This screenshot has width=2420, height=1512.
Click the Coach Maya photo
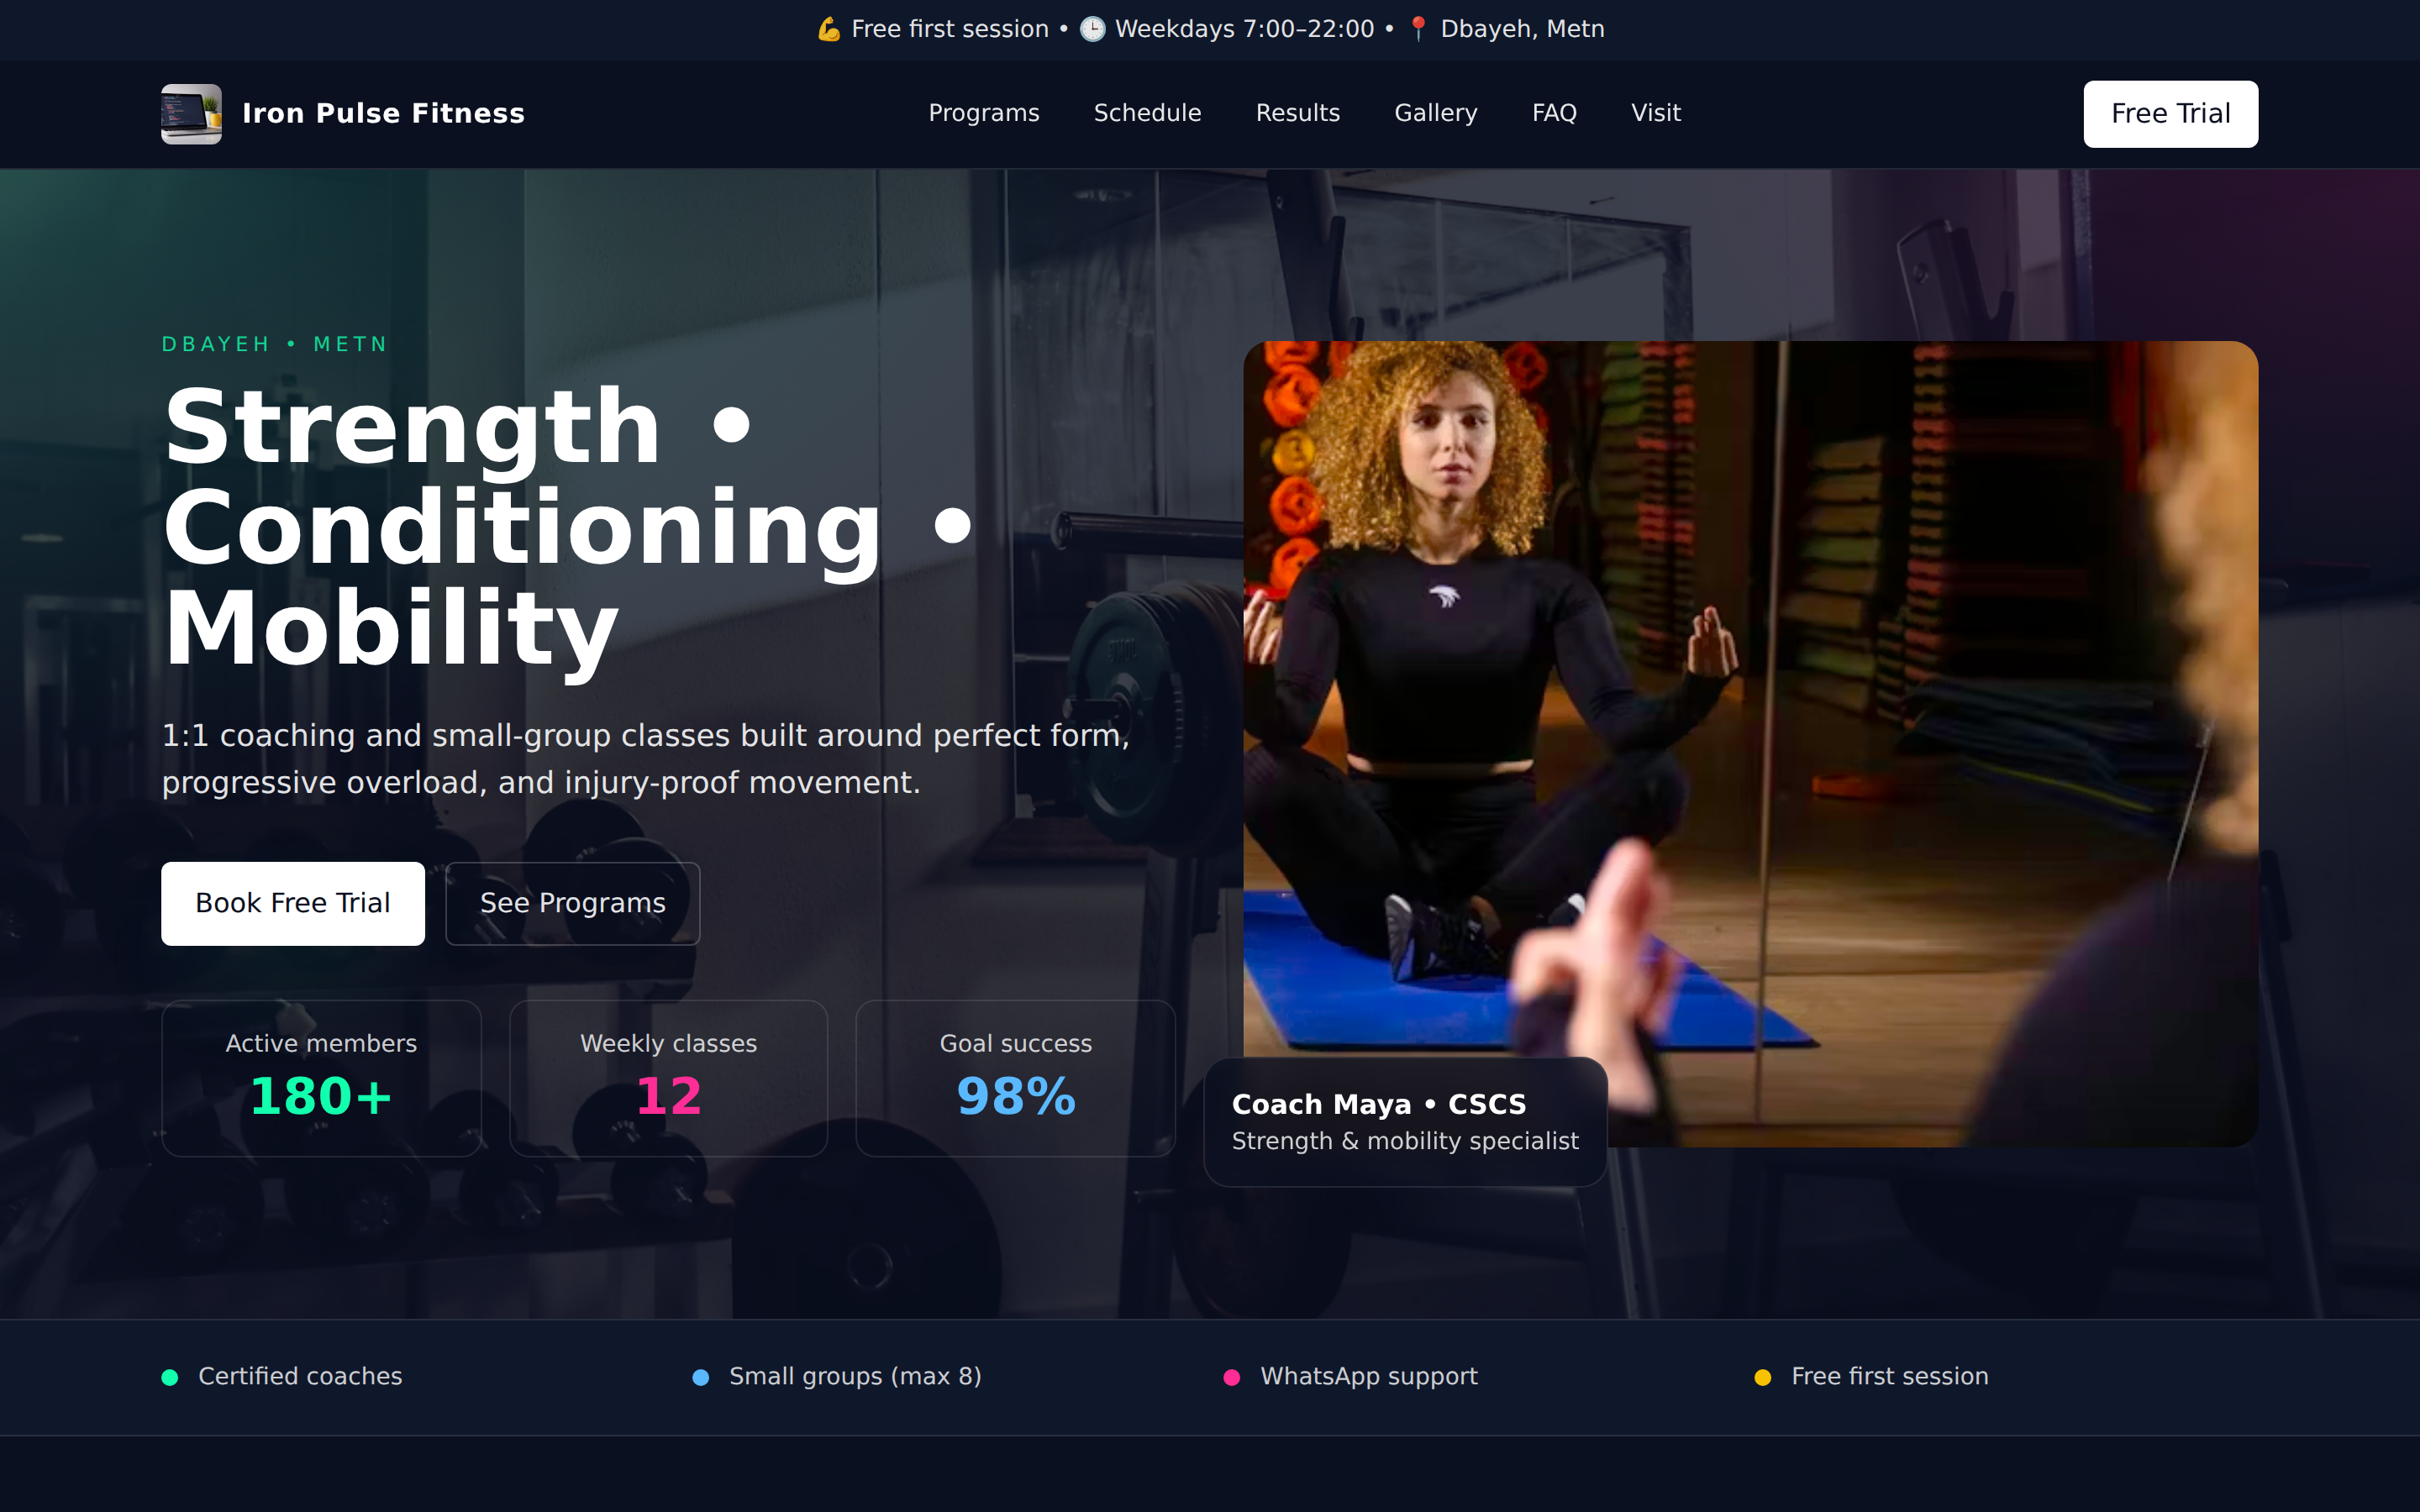1750,700
